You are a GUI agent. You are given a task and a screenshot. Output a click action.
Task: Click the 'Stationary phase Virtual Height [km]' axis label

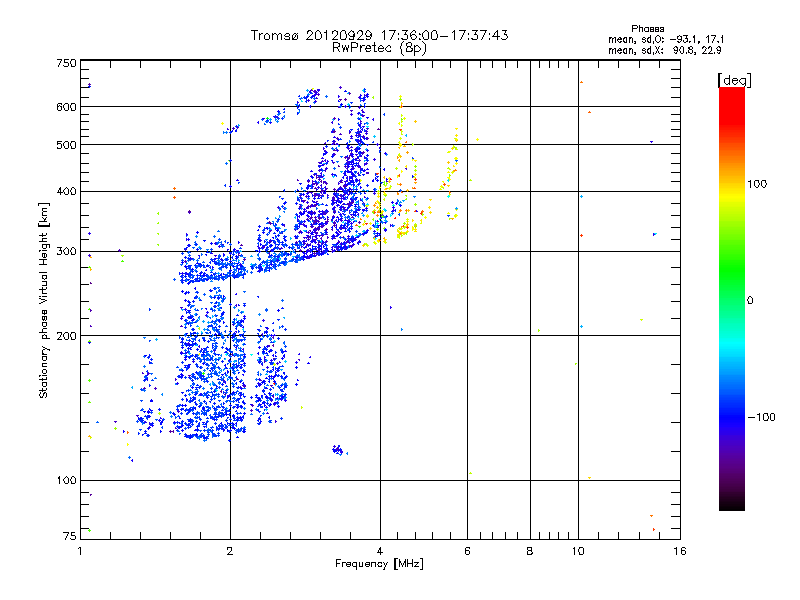[x=43, y=301]
